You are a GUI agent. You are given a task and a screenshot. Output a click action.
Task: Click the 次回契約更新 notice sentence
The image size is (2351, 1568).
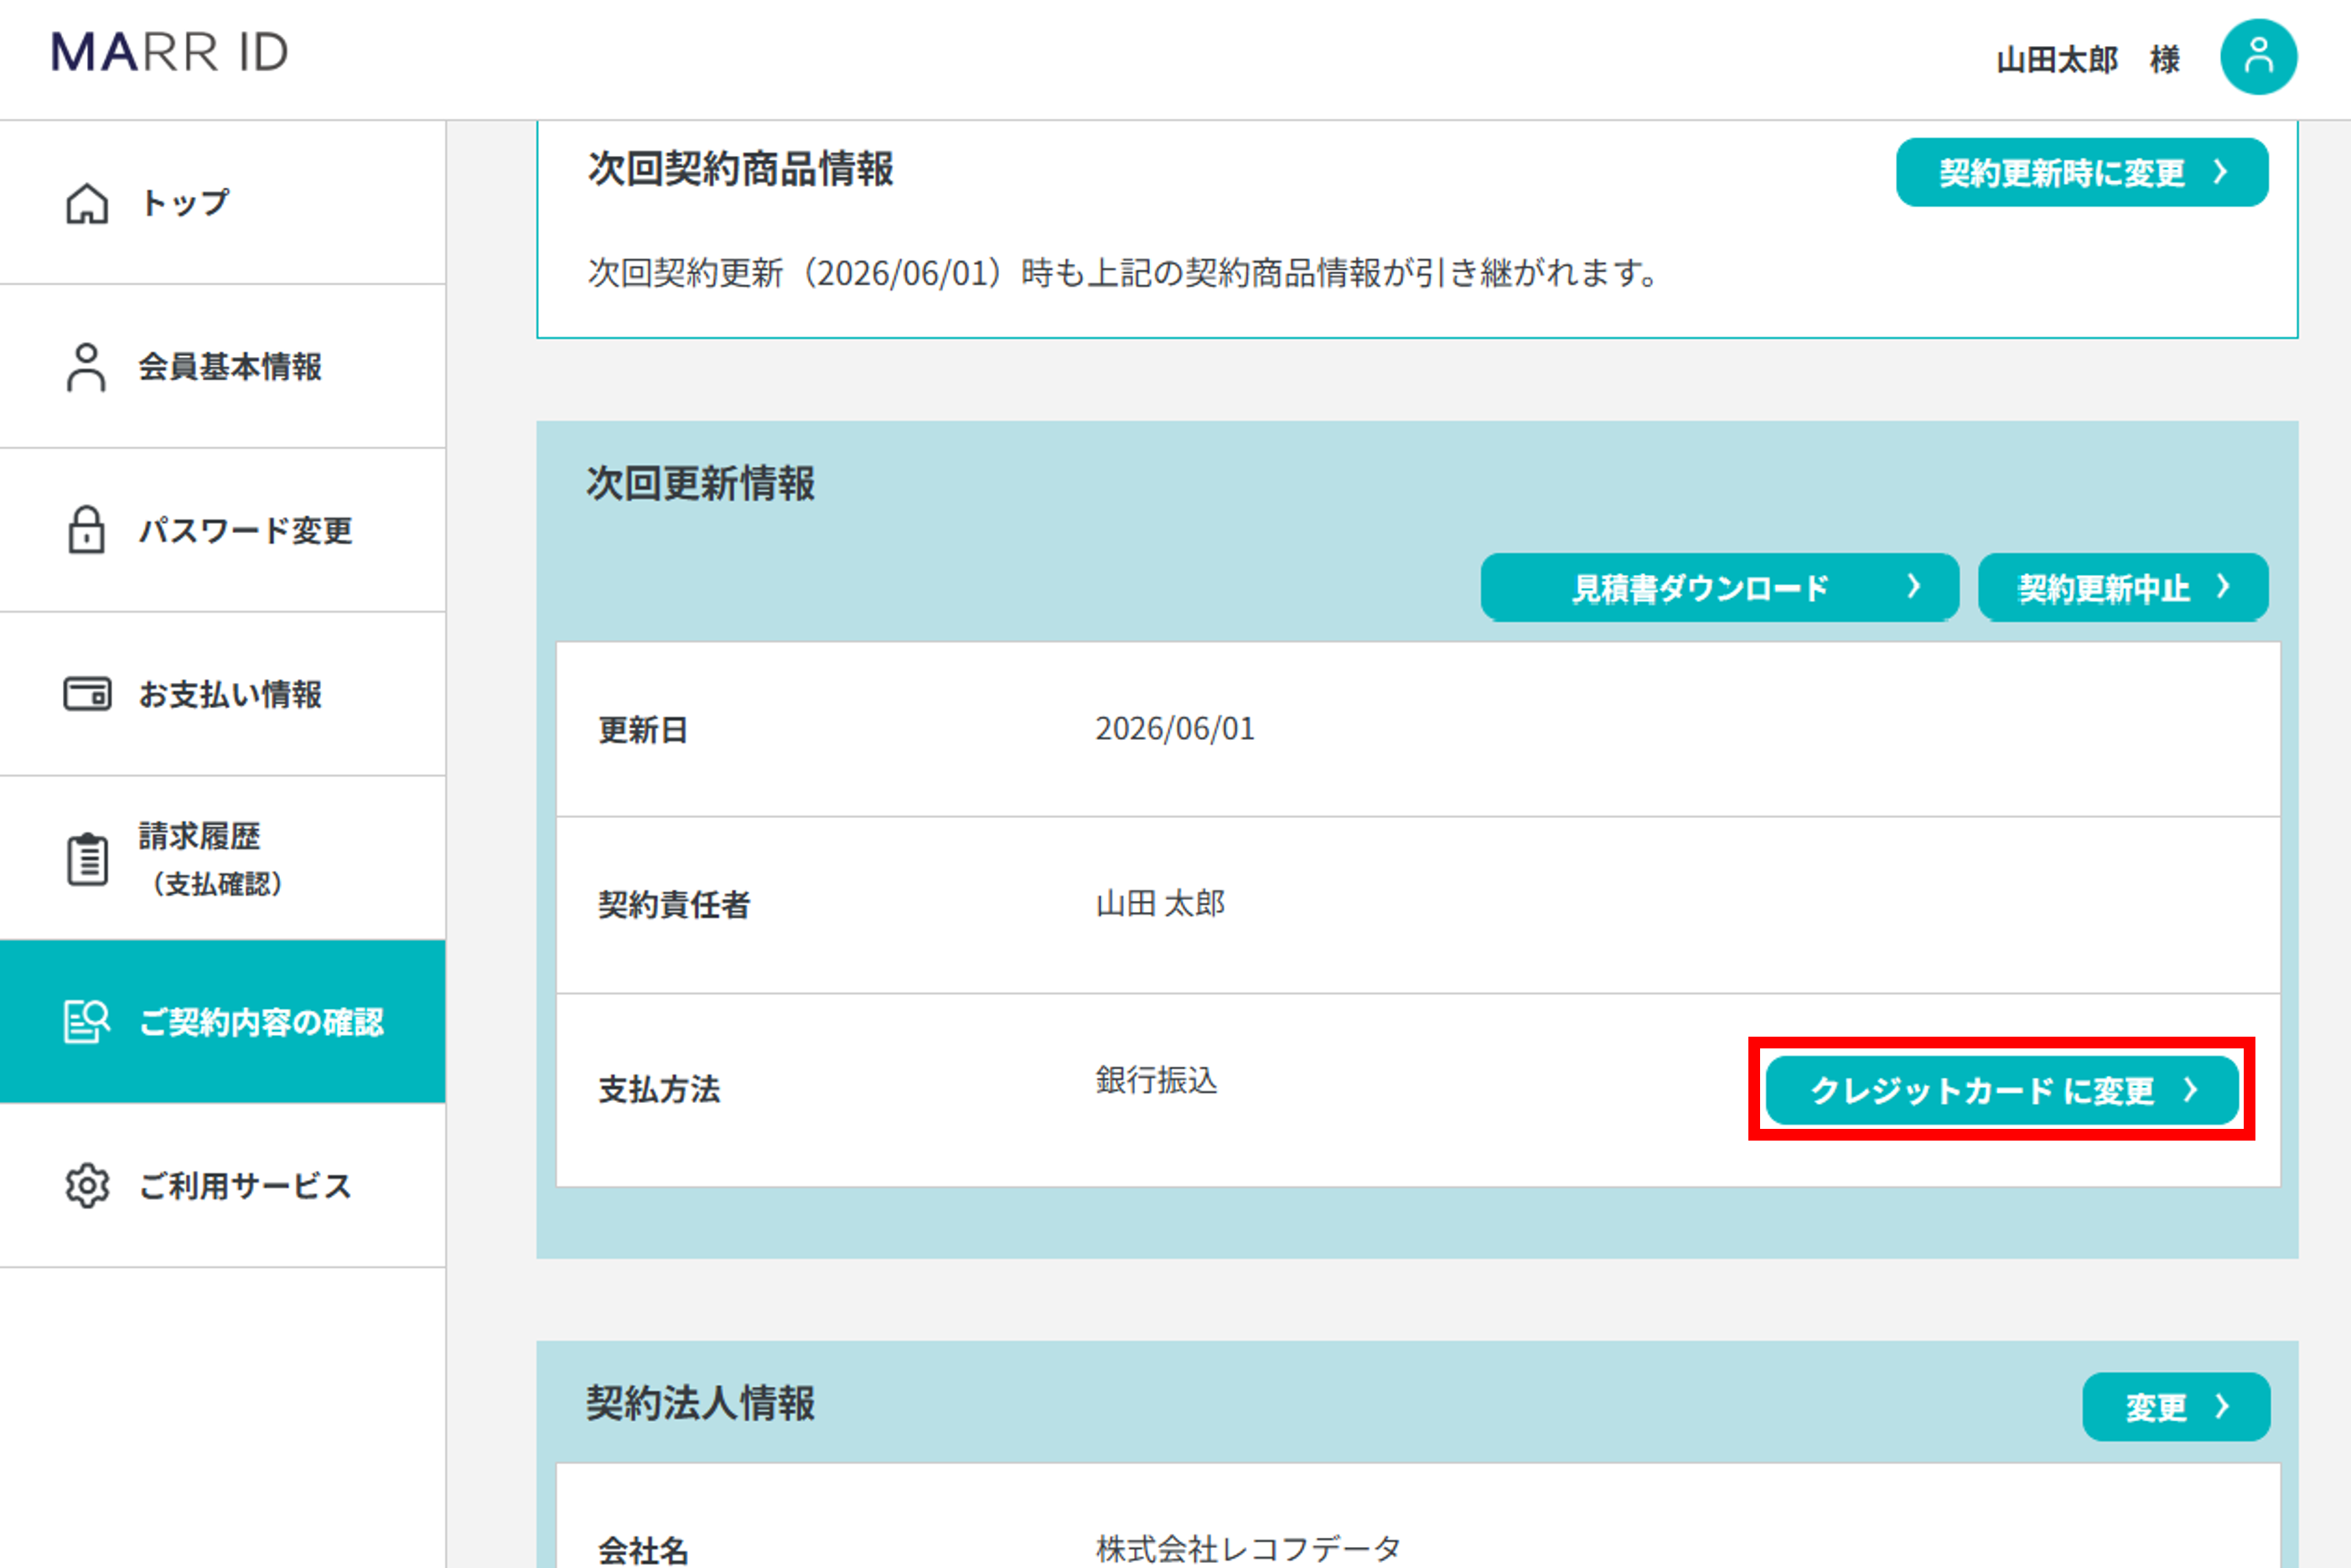[1123, 272]
